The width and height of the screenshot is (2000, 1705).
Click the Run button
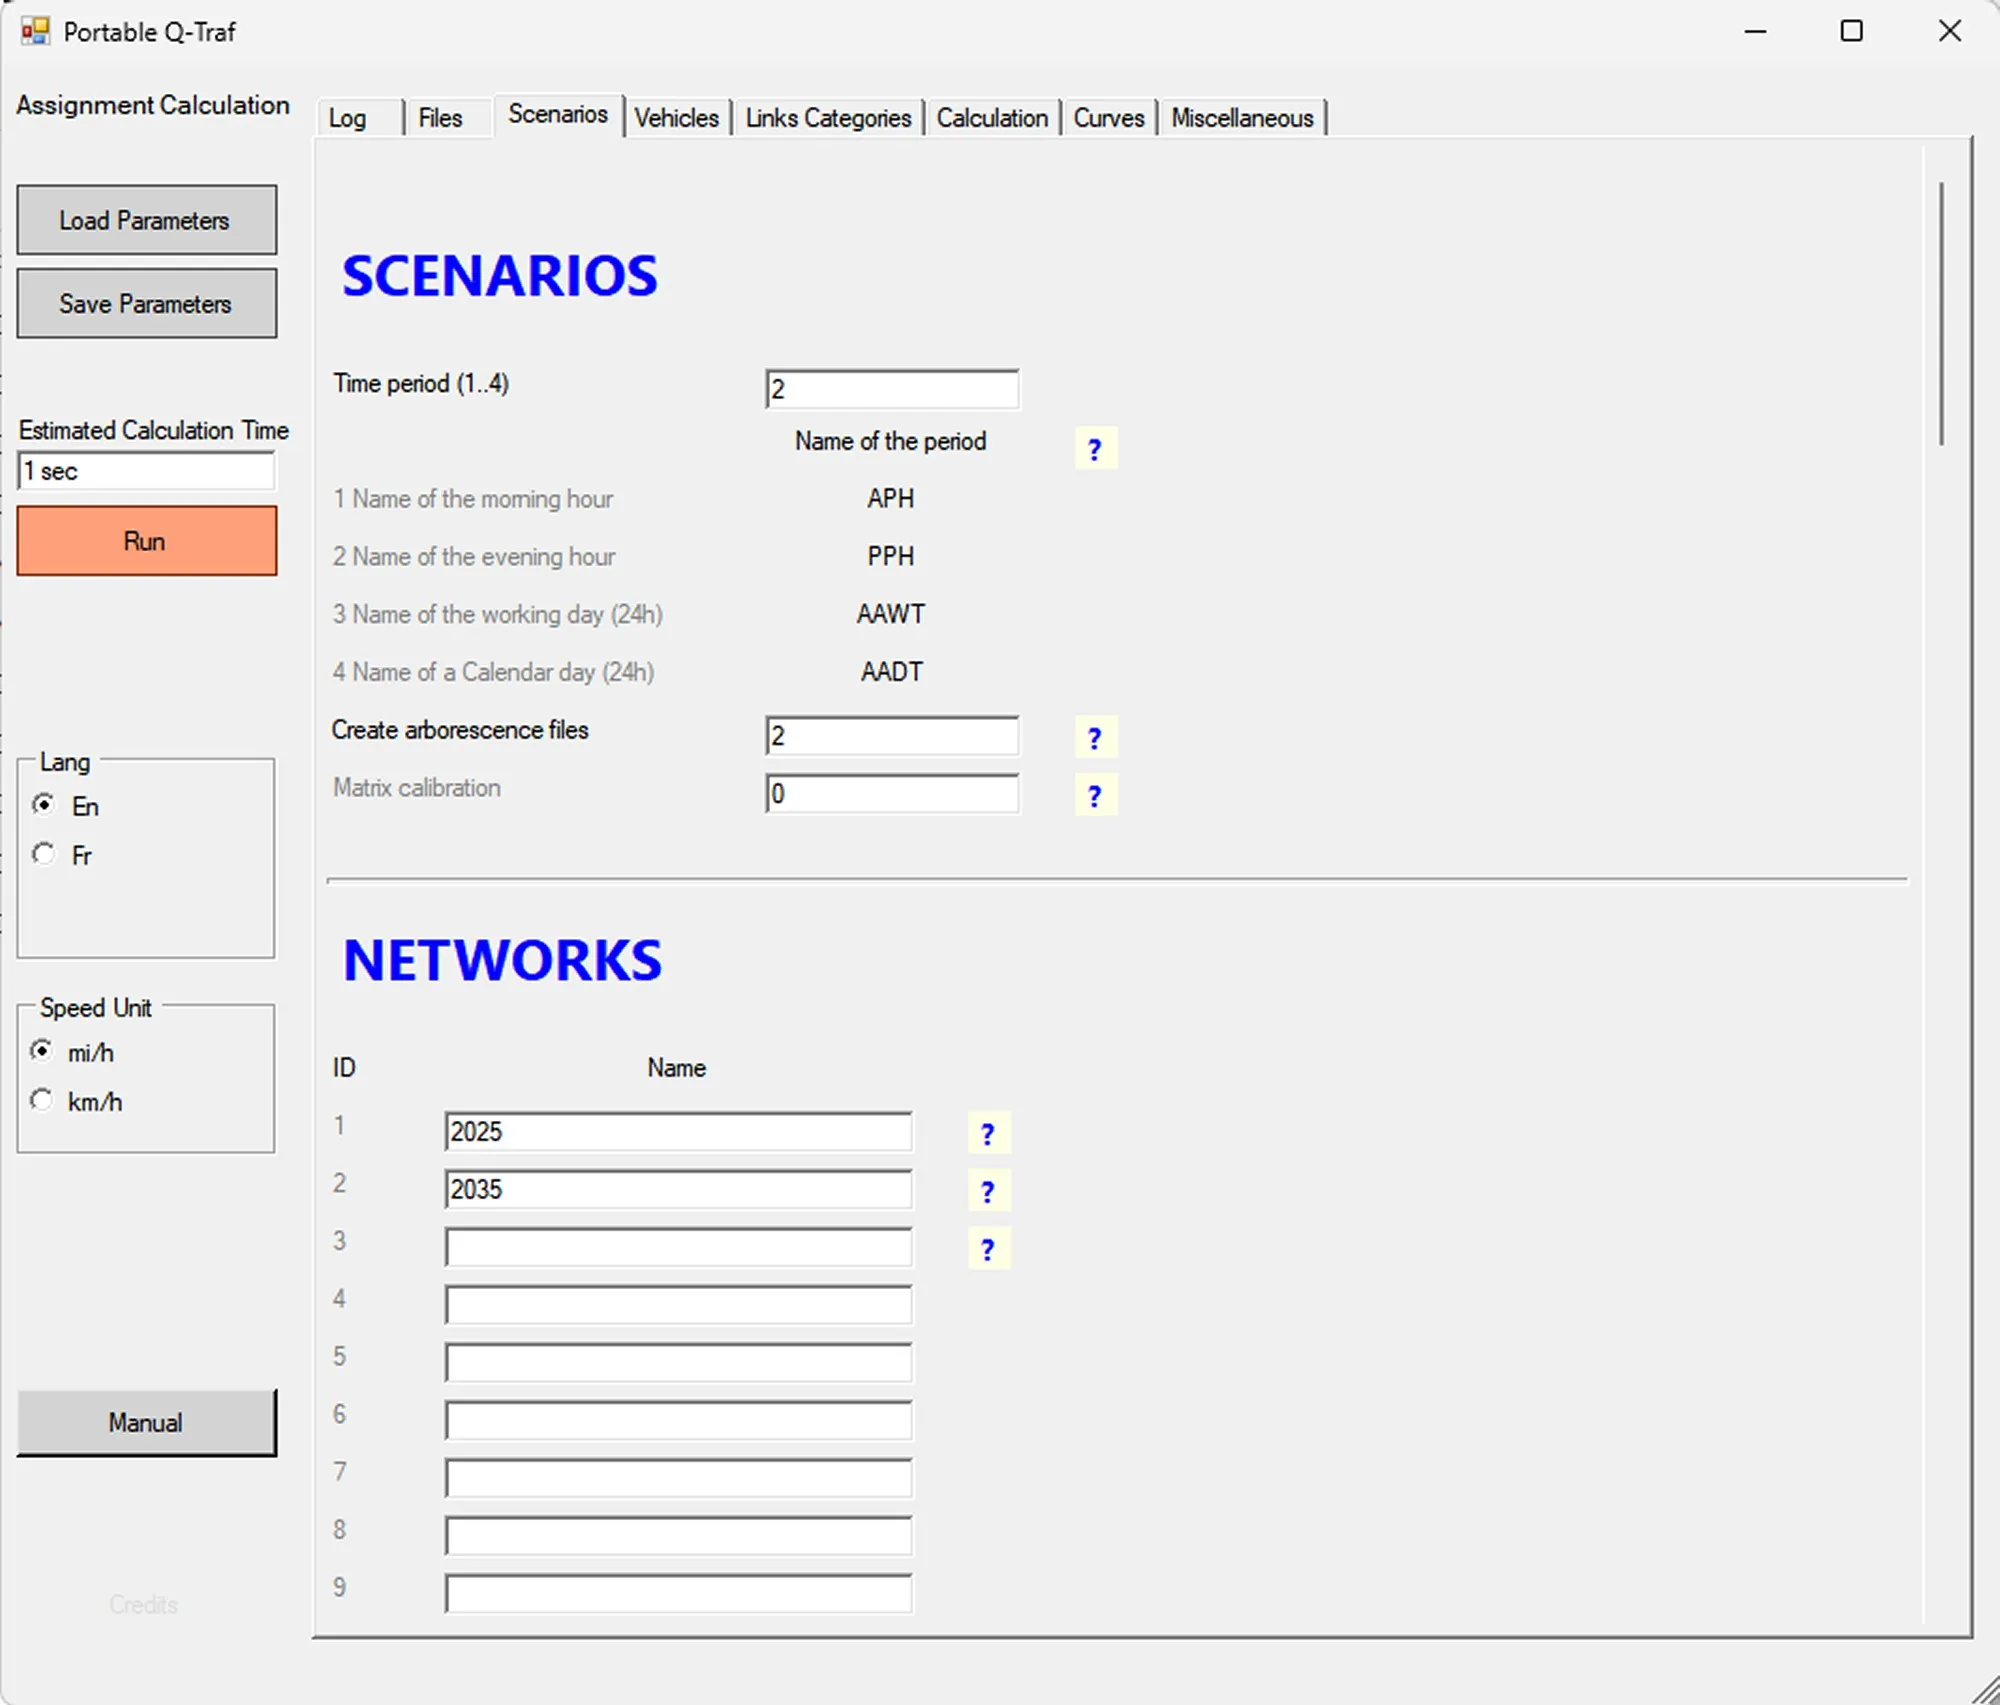pyautogui.click(x=146, y=541)
